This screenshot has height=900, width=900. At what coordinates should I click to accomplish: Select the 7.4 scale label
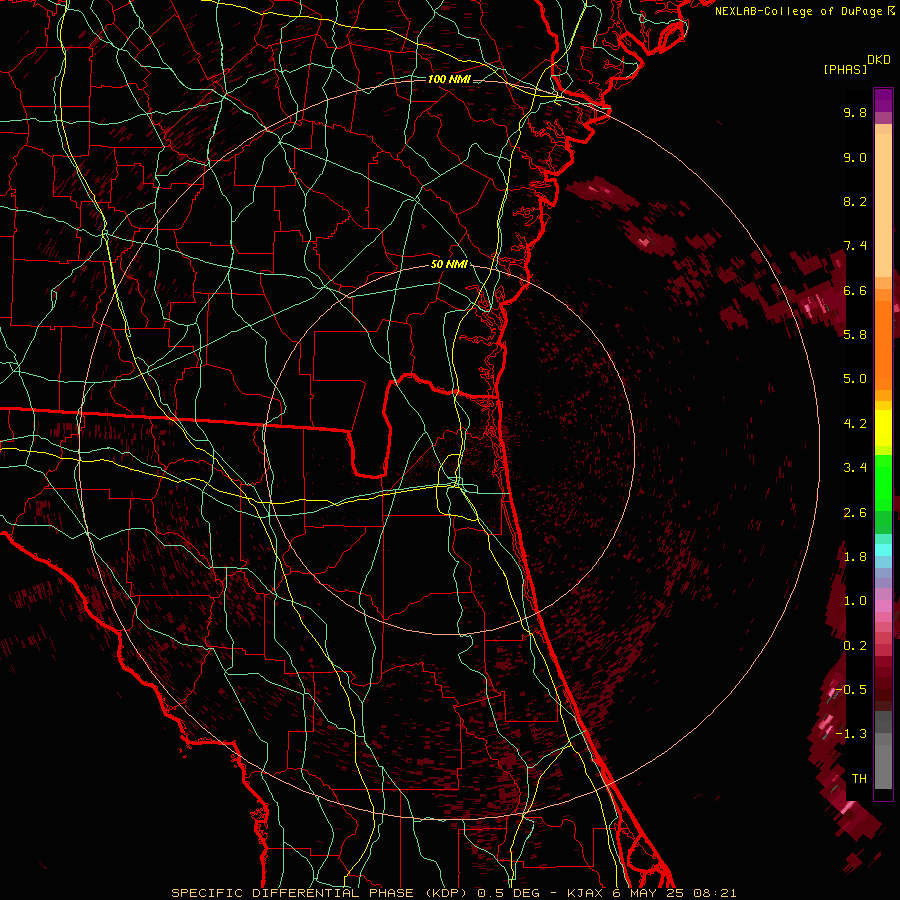855,246
